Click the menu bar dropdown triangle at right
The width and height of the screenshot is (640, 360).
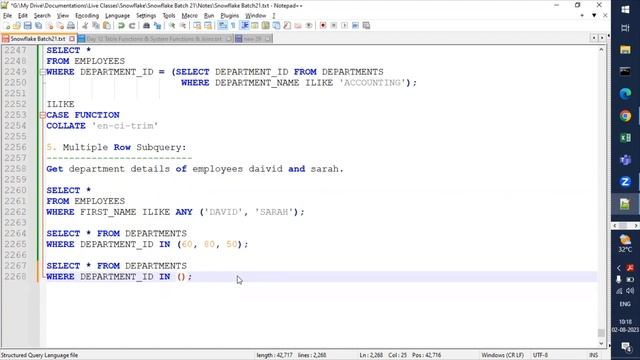tap(594, 16)
